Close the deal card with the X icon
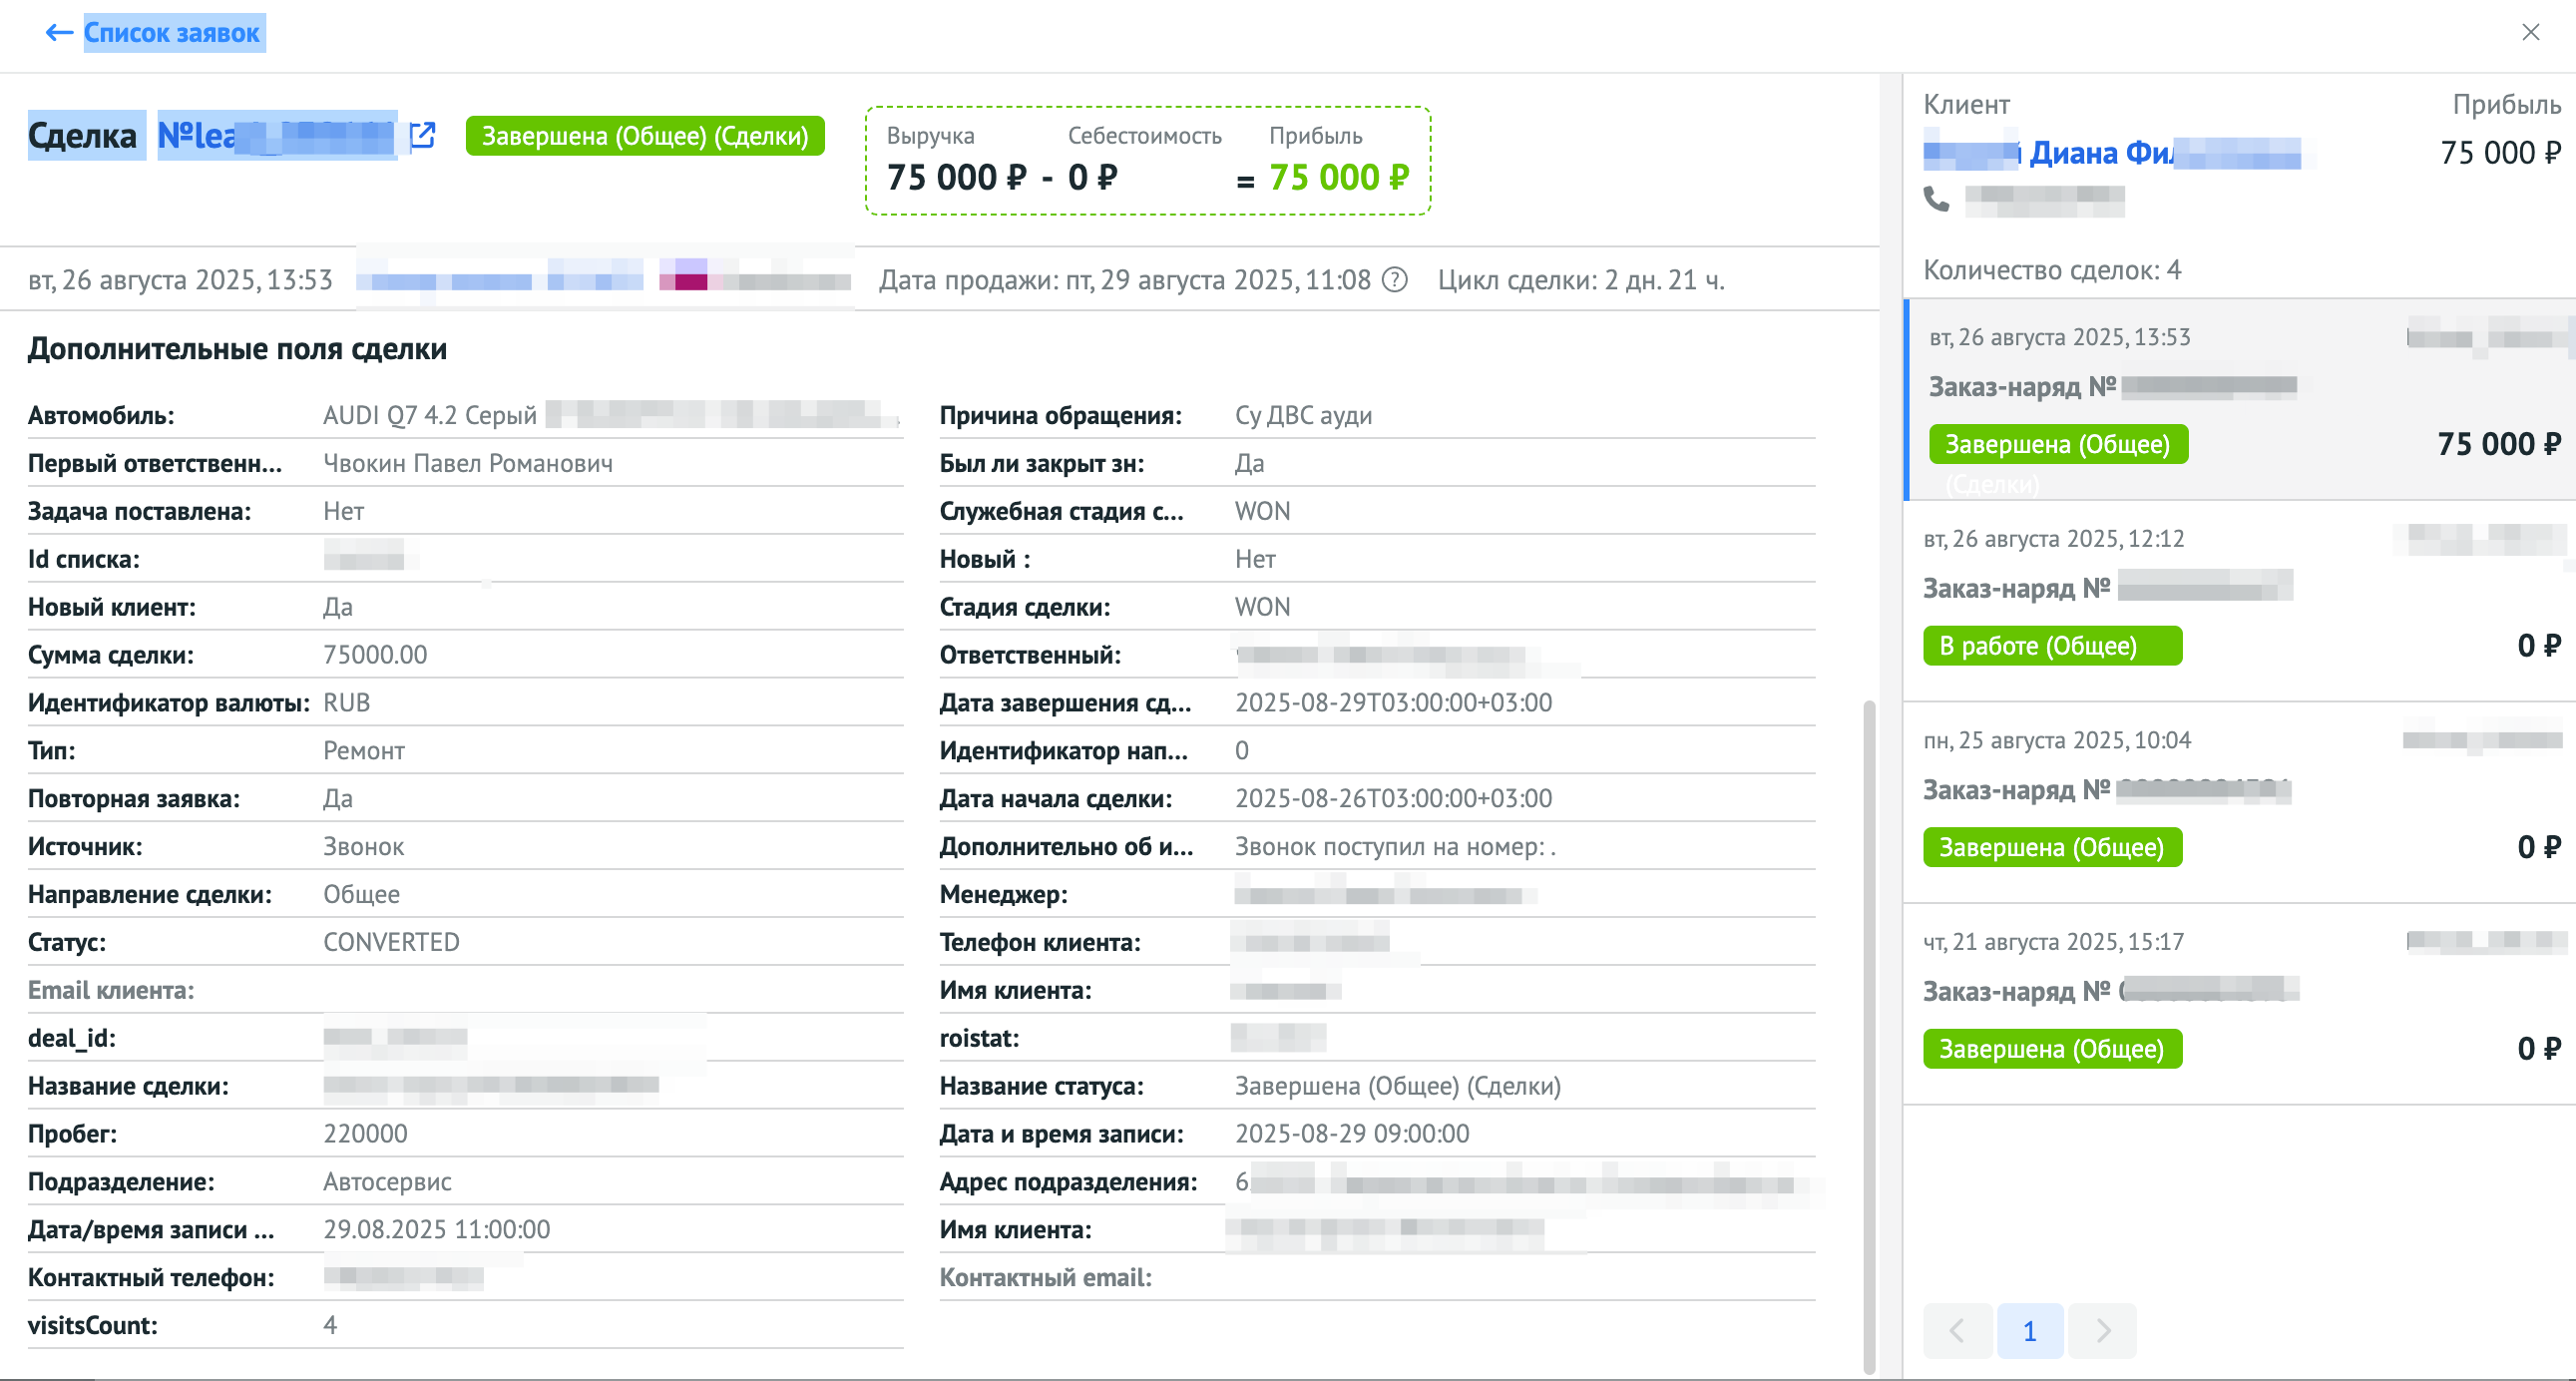This screenshot has height=1381, width=2576. [x=2530, y=33]
